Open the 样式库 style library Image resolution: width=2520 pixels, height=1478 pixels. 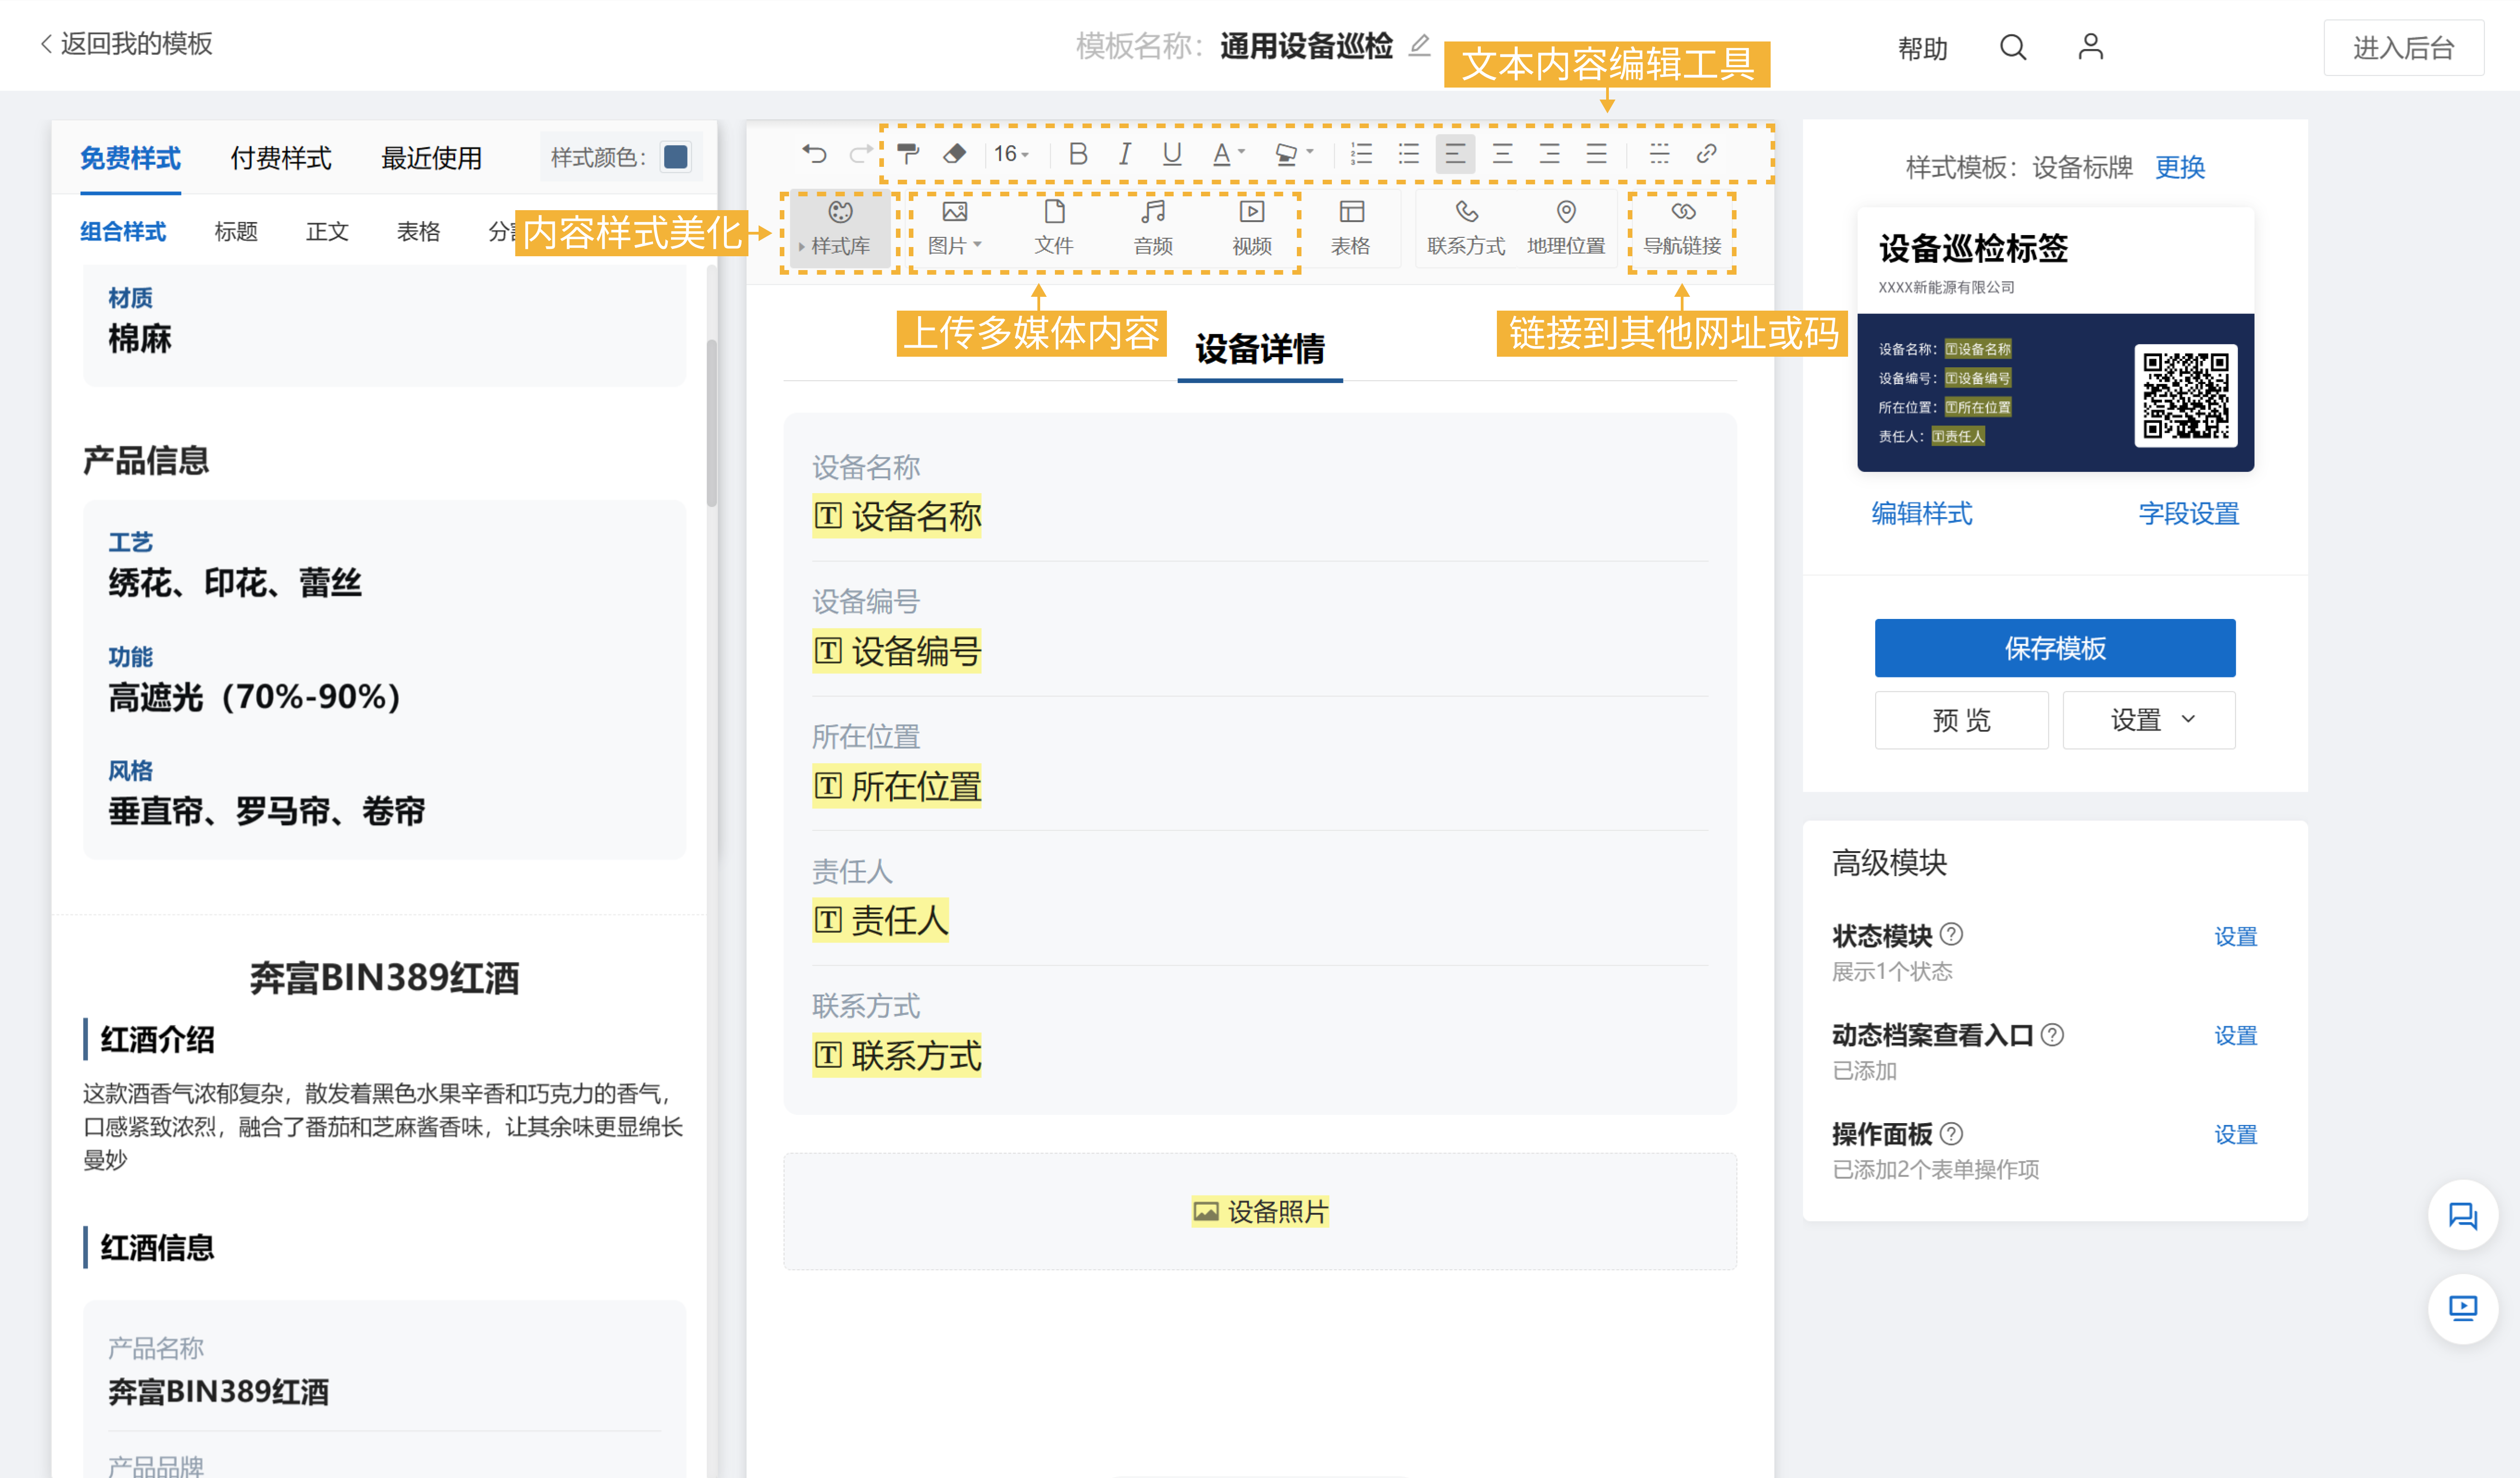(x=840, y=228)
